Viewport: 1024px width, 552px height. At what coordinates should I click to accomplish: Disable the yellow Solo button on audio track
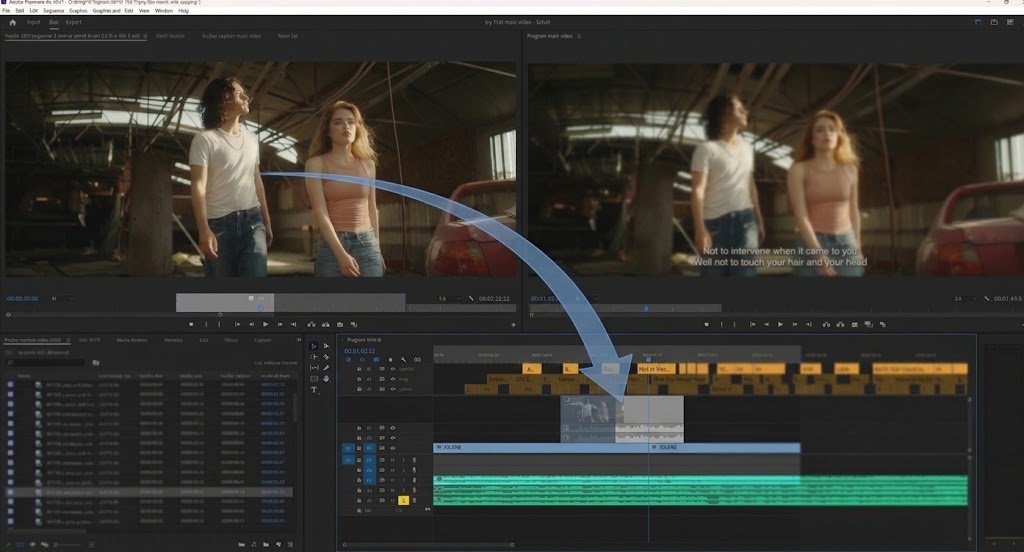403,500
